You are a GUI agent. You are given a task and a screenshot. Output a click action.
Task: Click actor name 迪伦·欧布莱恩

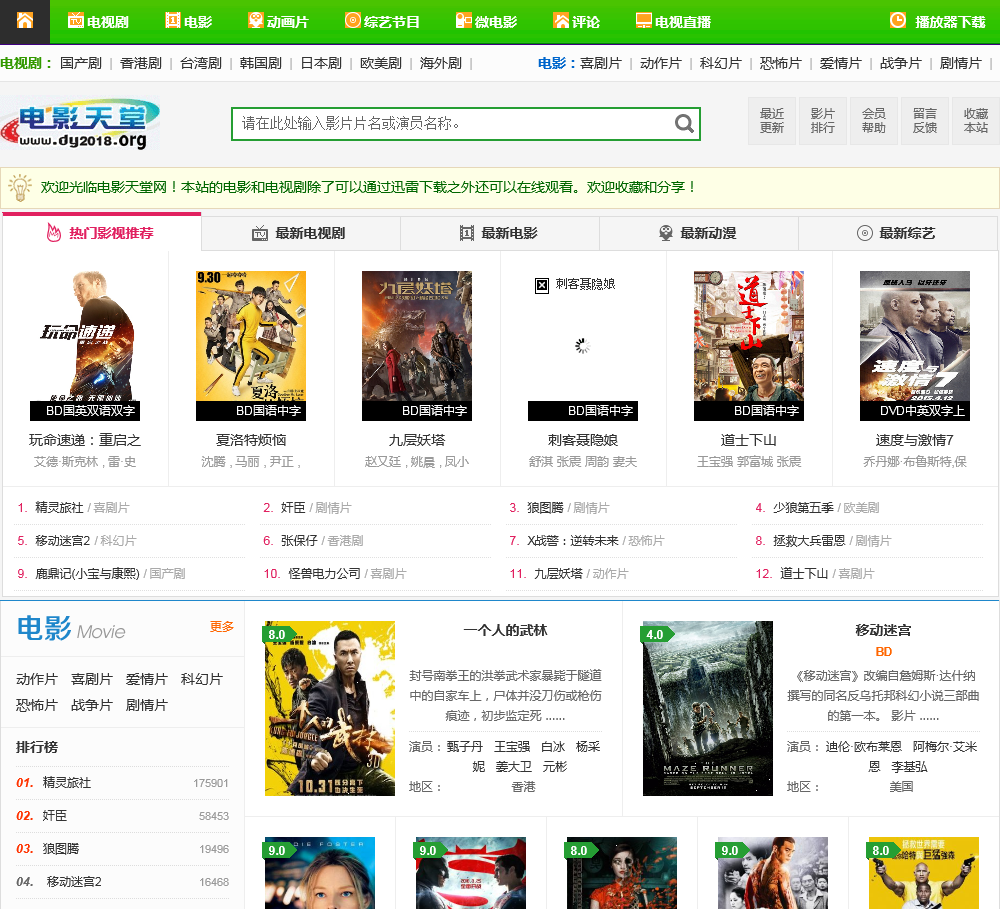(864, 747)
